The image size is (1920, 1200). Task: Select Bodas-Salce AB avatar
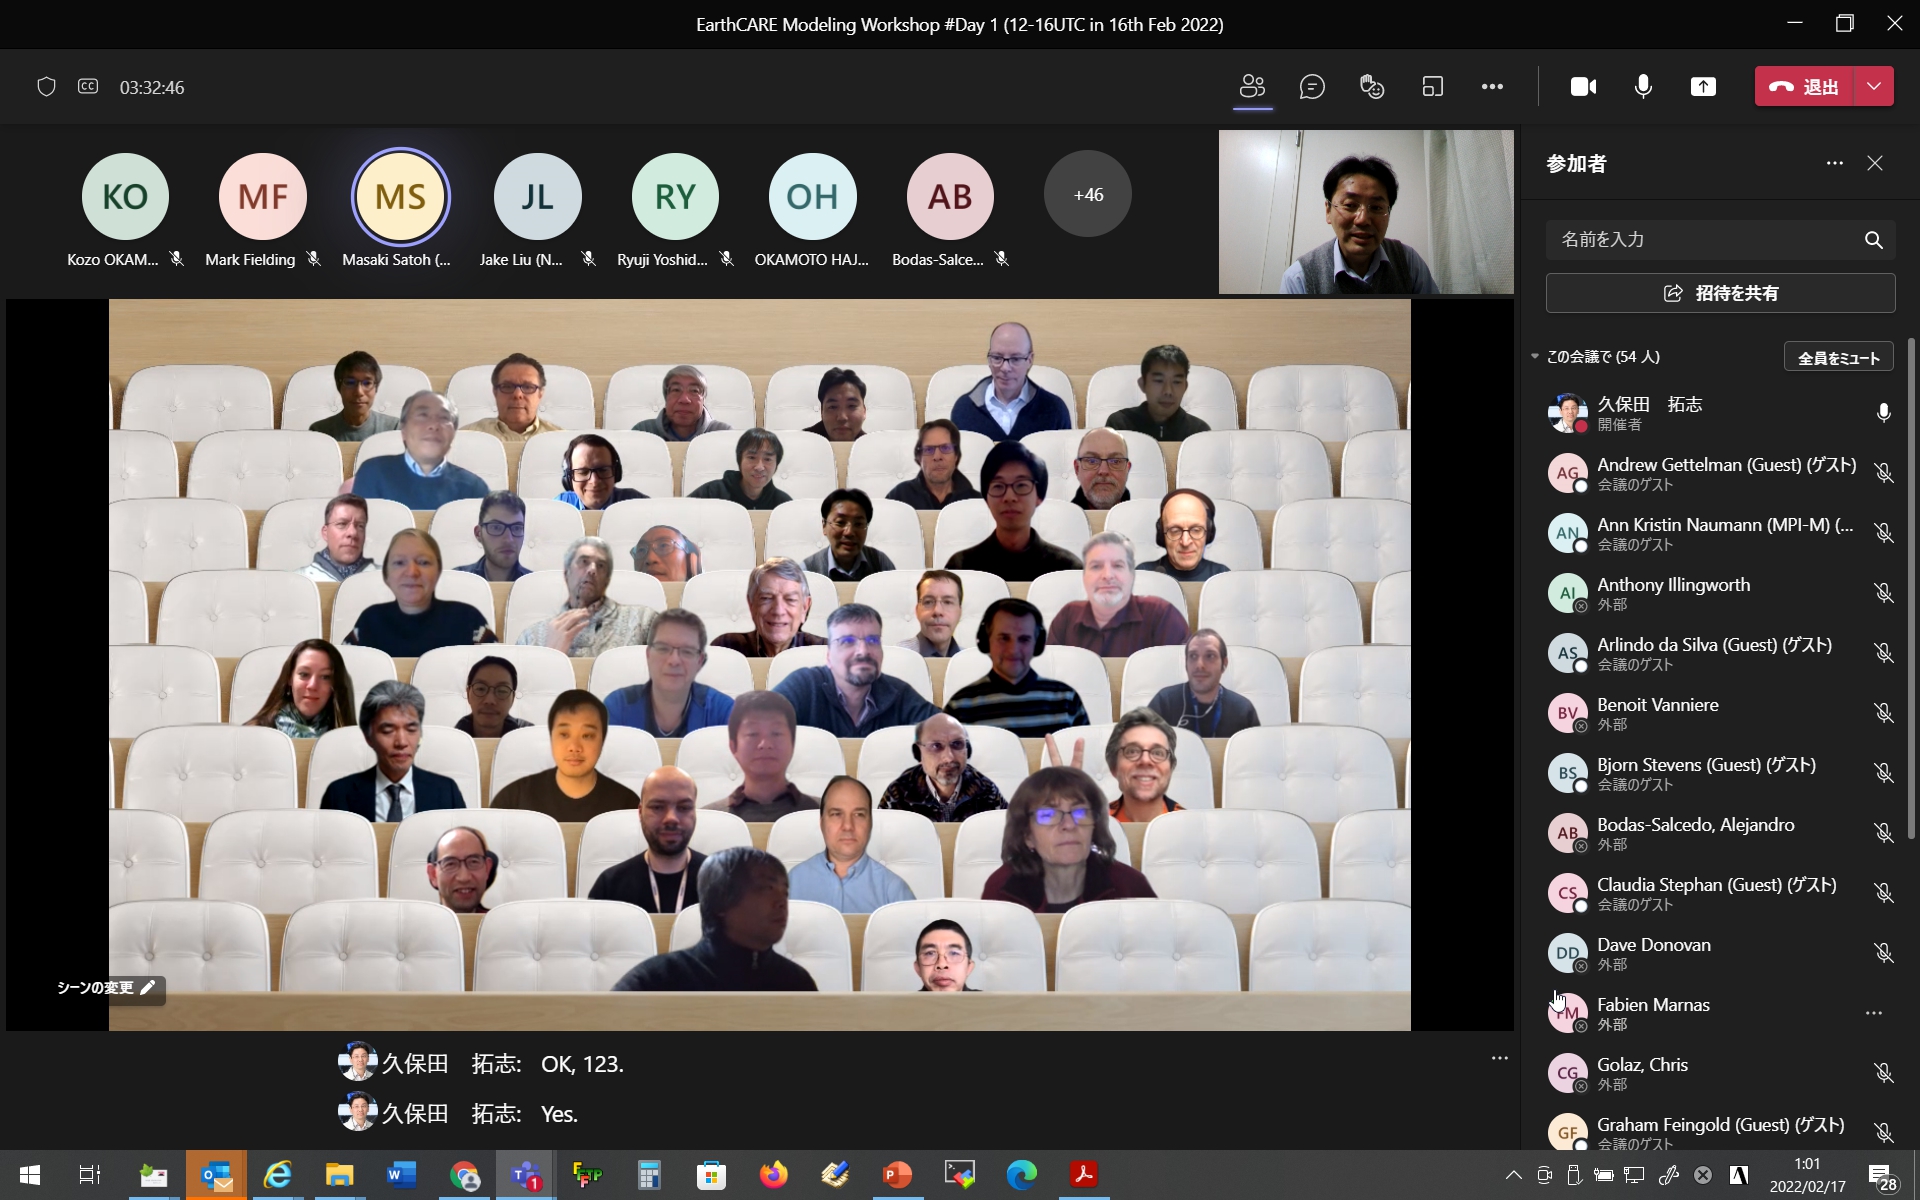pos(950,196)
